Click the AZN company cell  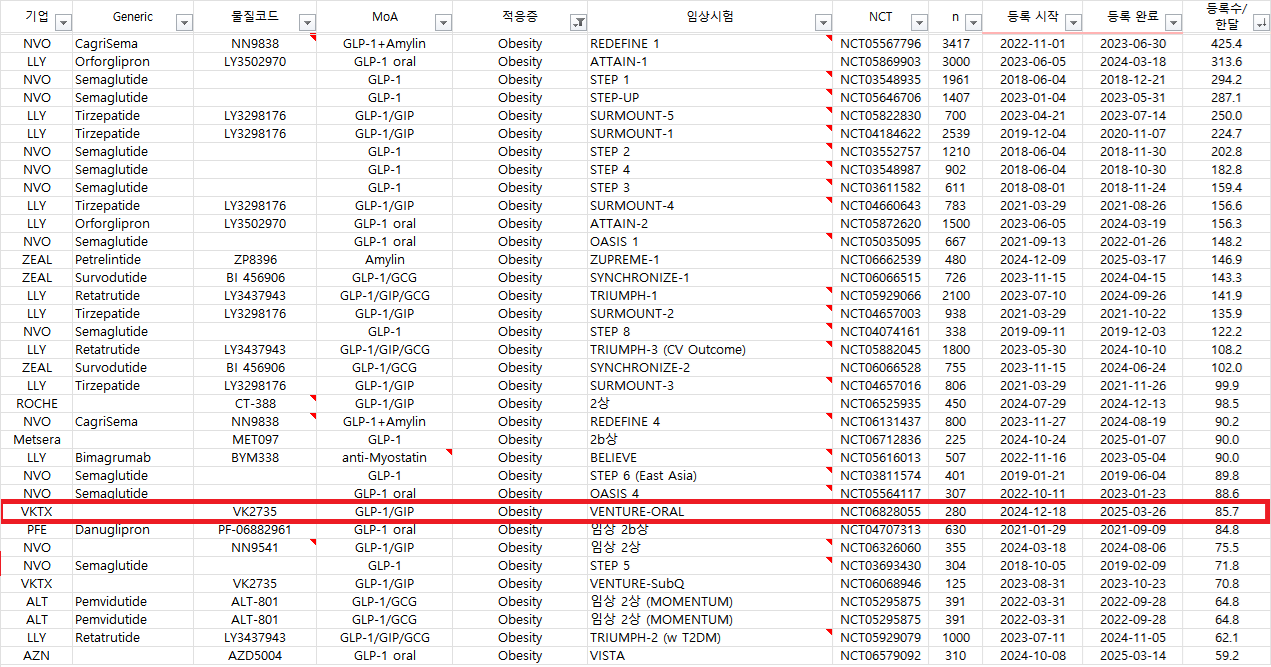37,656
